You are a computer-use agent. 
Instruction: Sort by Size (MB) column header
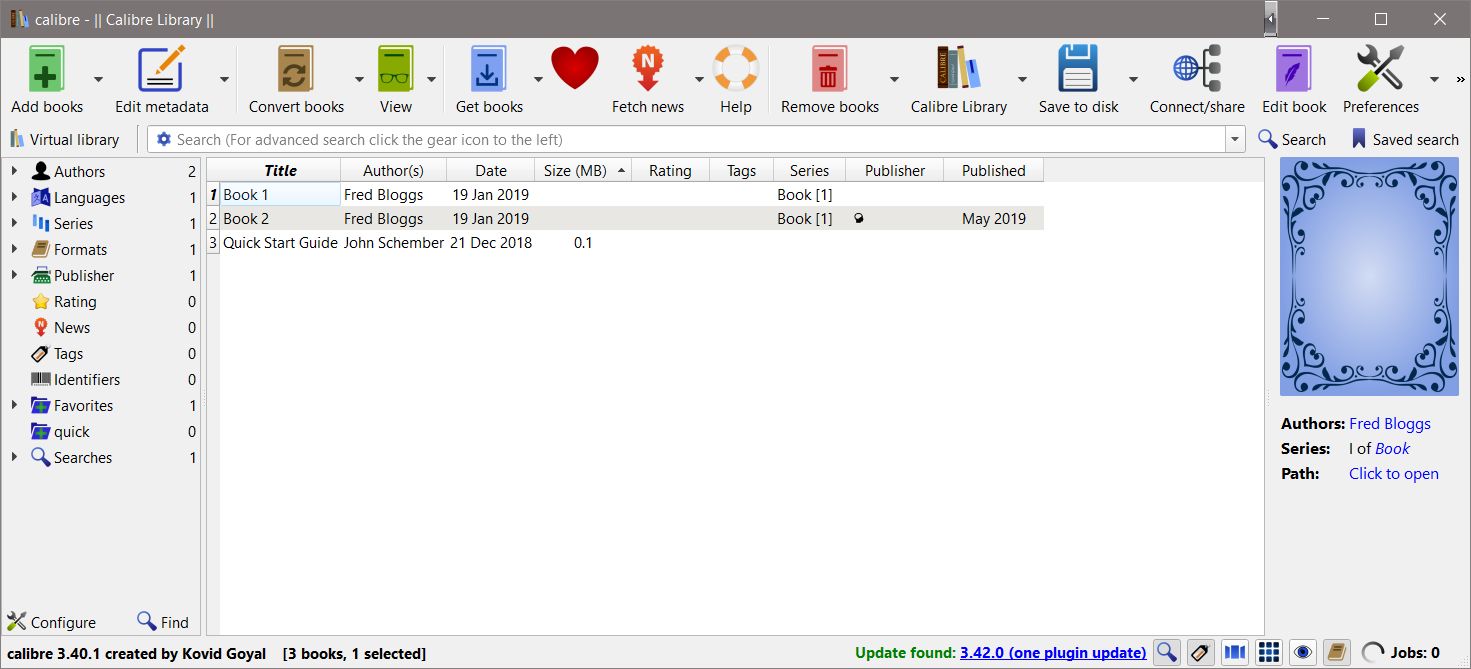(583, 171)
